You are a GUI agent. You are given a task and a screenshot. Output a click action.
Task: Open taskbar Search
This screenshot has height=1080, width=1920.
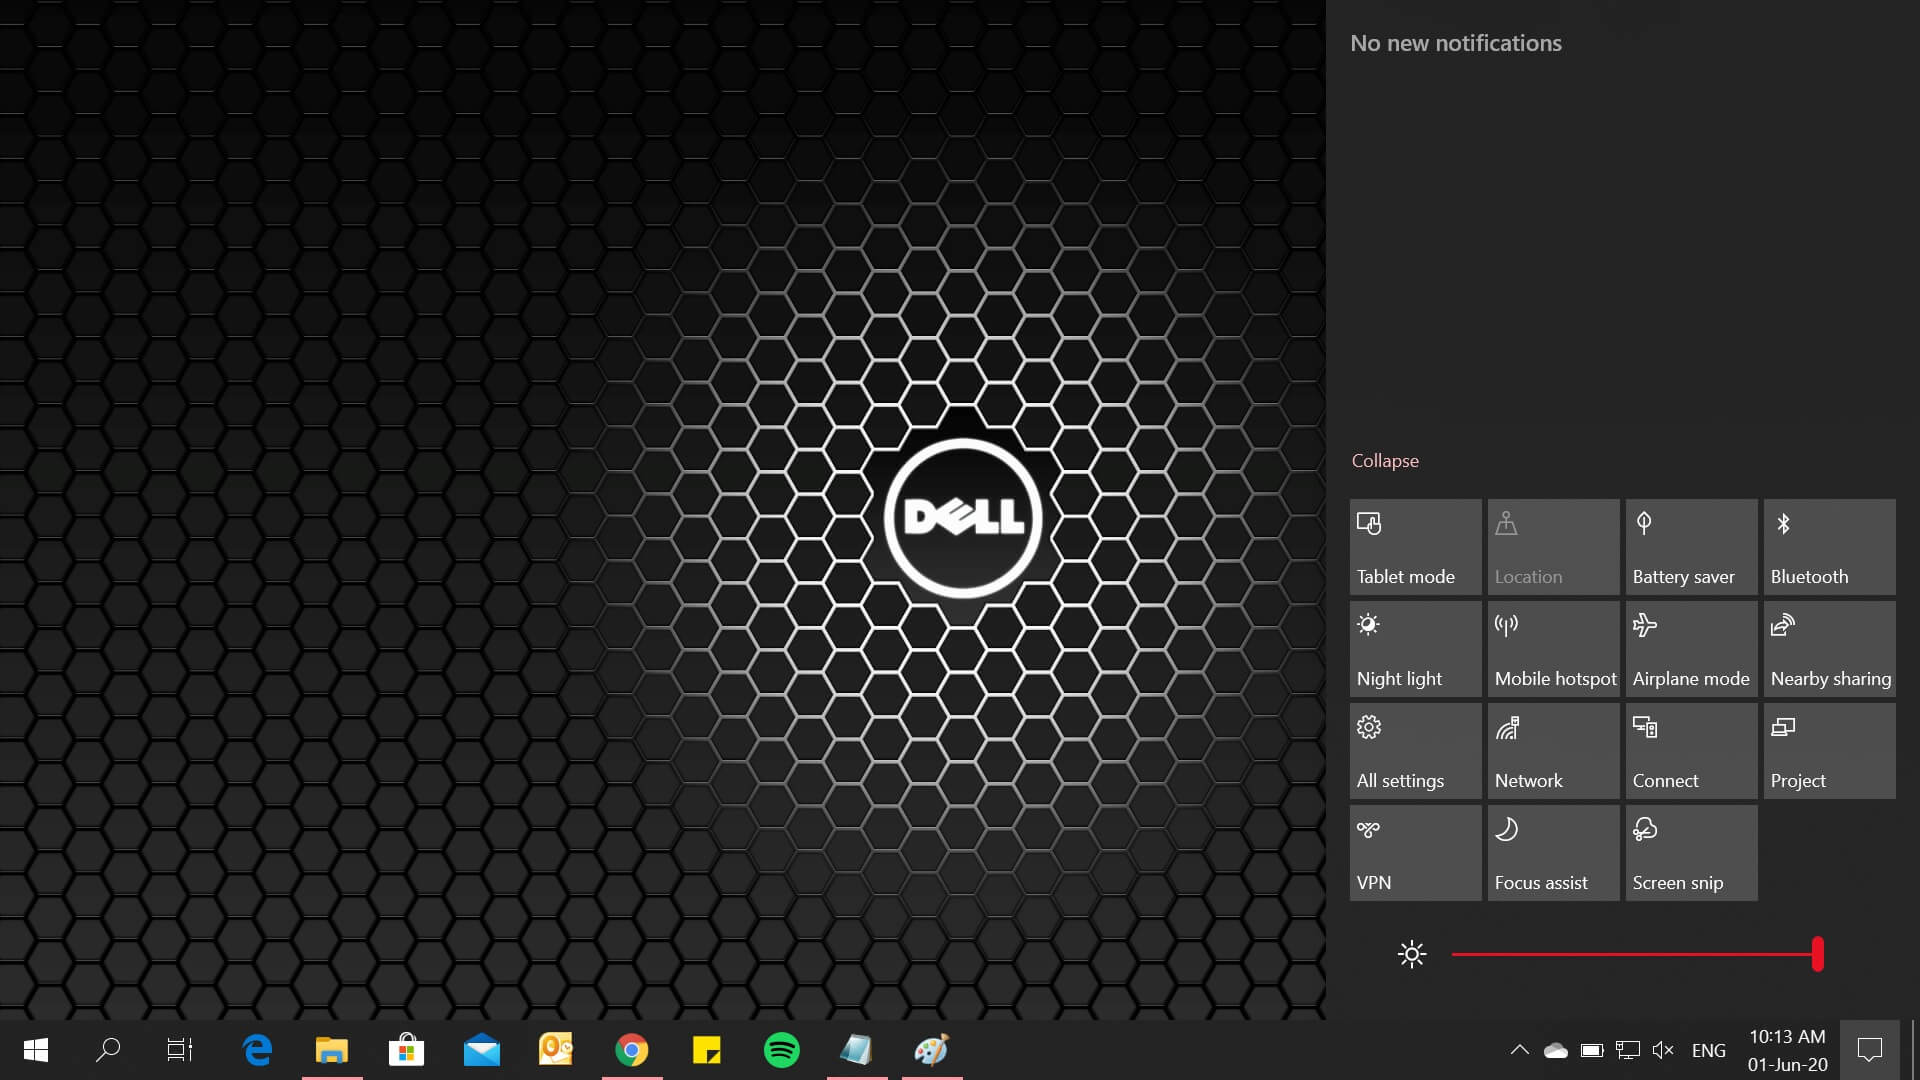108,1050
